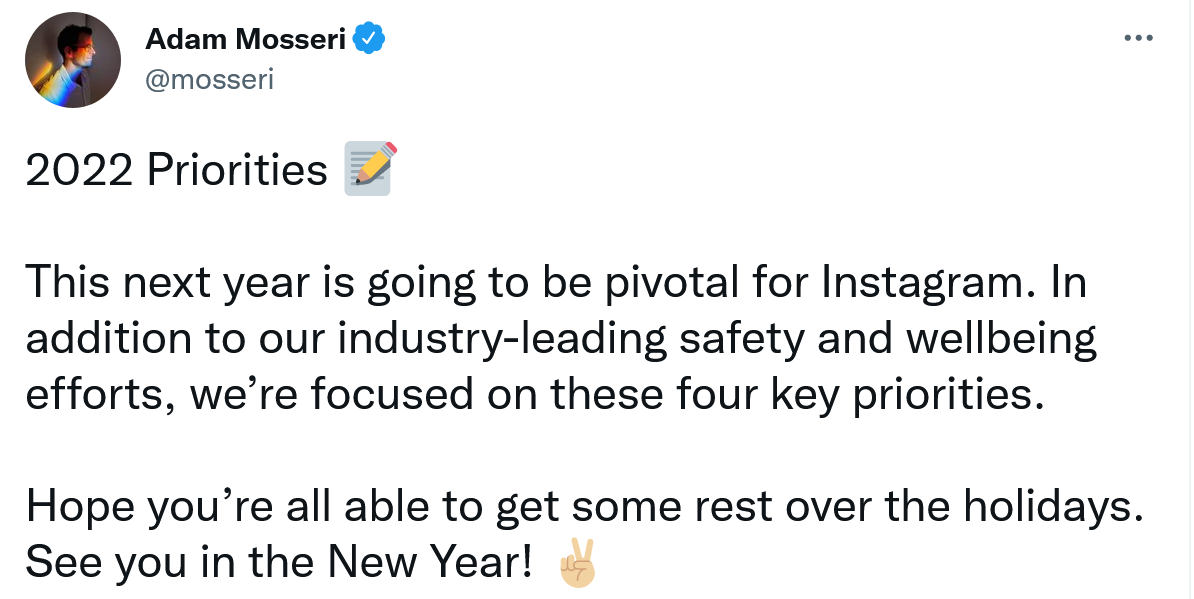This screenshot has width=1194, height=599.
Task: Open the three-dot more options menu
Action: 1138,37
